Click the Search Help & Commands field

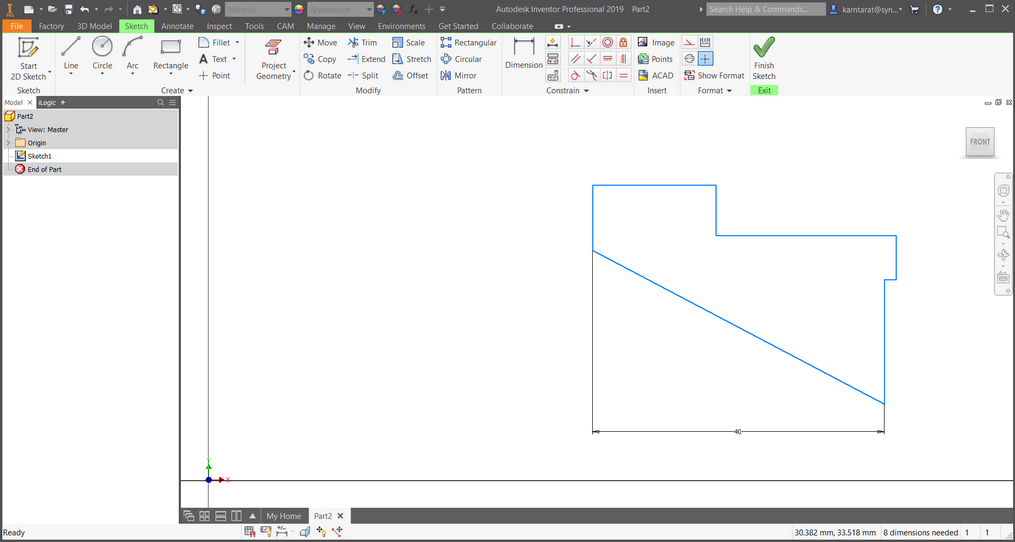coord(766,10)
